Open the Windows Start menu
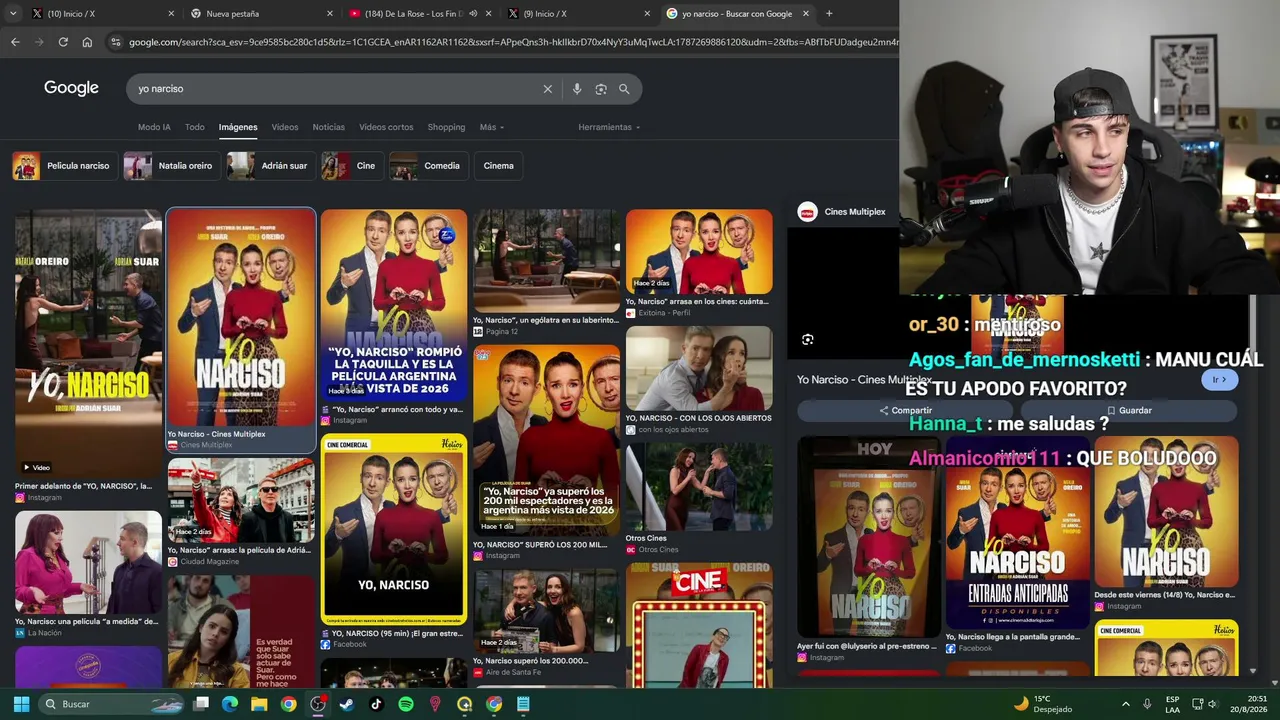Screen dimensions: 1280x720 point(21,704)
